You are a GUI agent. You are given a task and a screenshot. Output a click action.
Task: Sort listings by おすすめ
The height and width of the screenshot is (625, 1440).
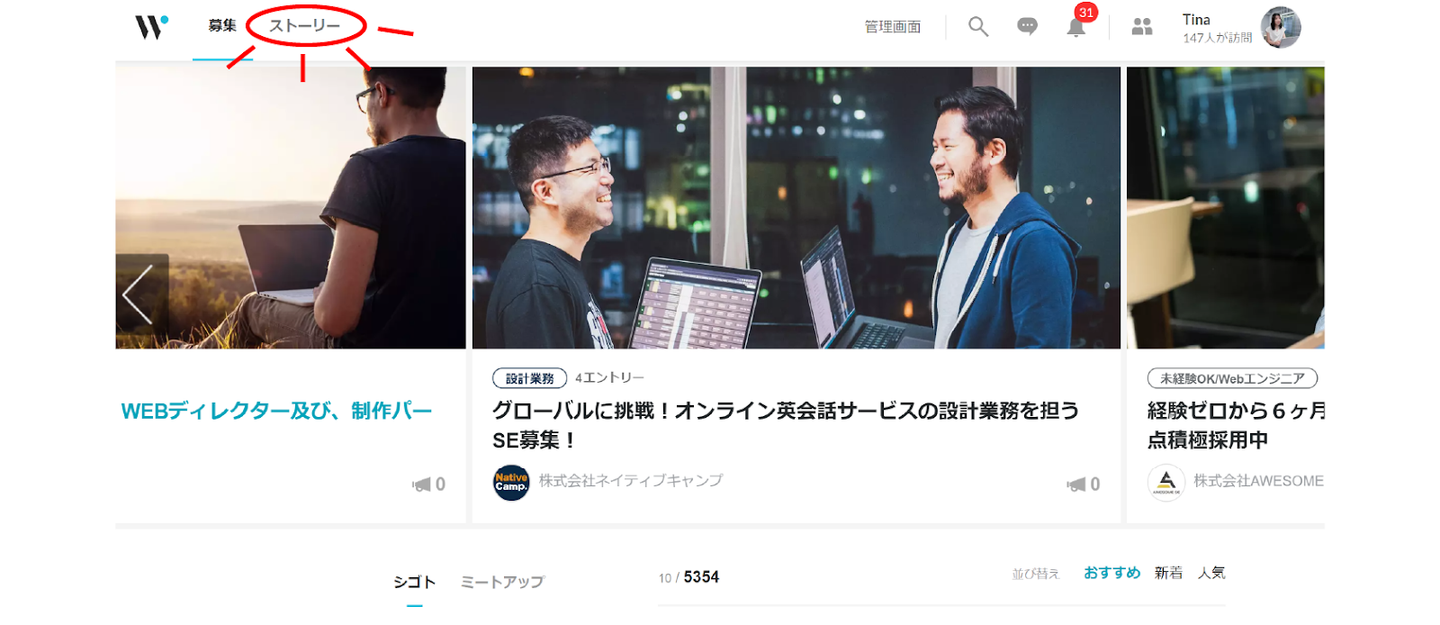(1112, 573)
